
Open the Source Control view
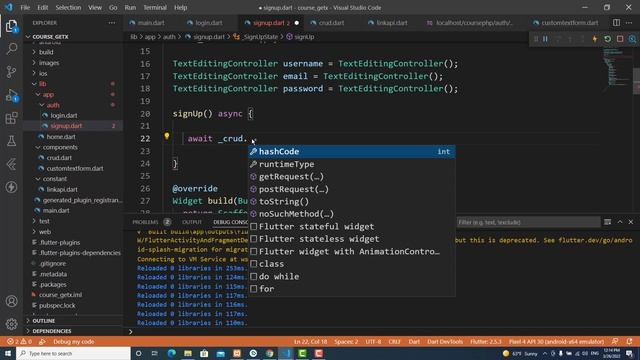[11, 72]
